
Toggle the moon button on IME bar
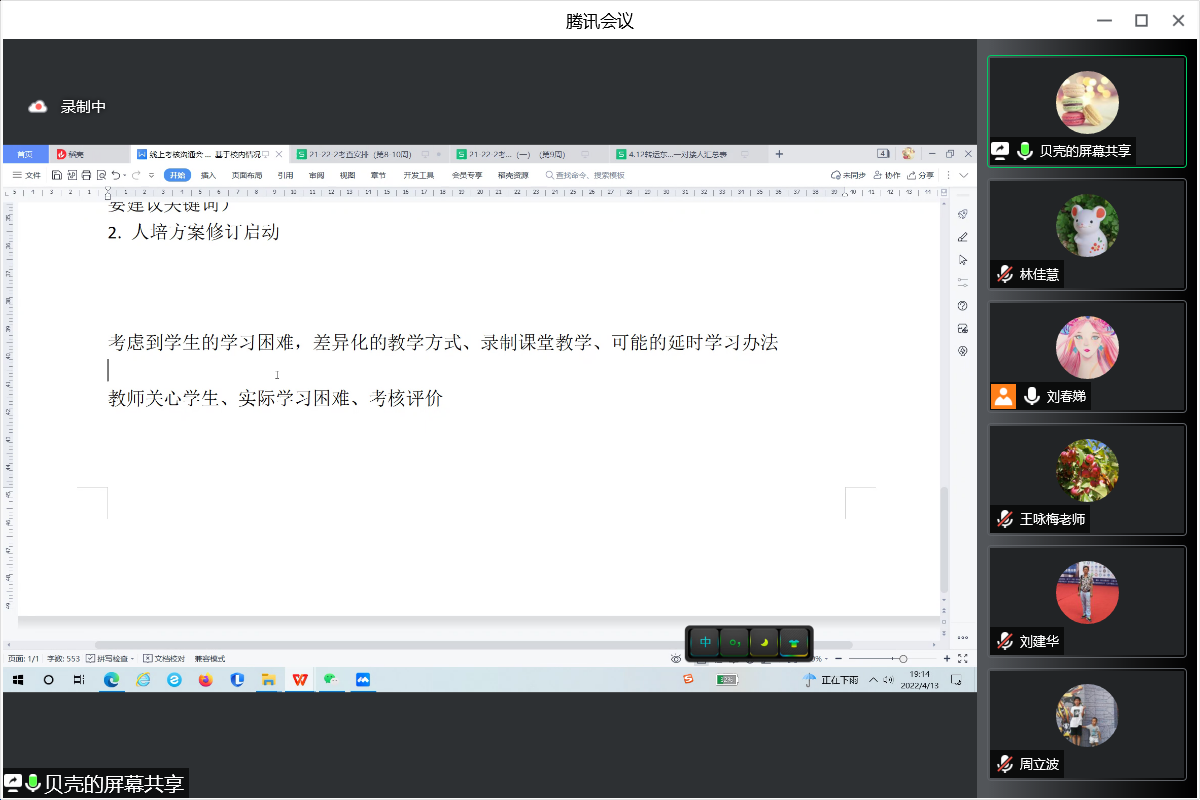764,642
